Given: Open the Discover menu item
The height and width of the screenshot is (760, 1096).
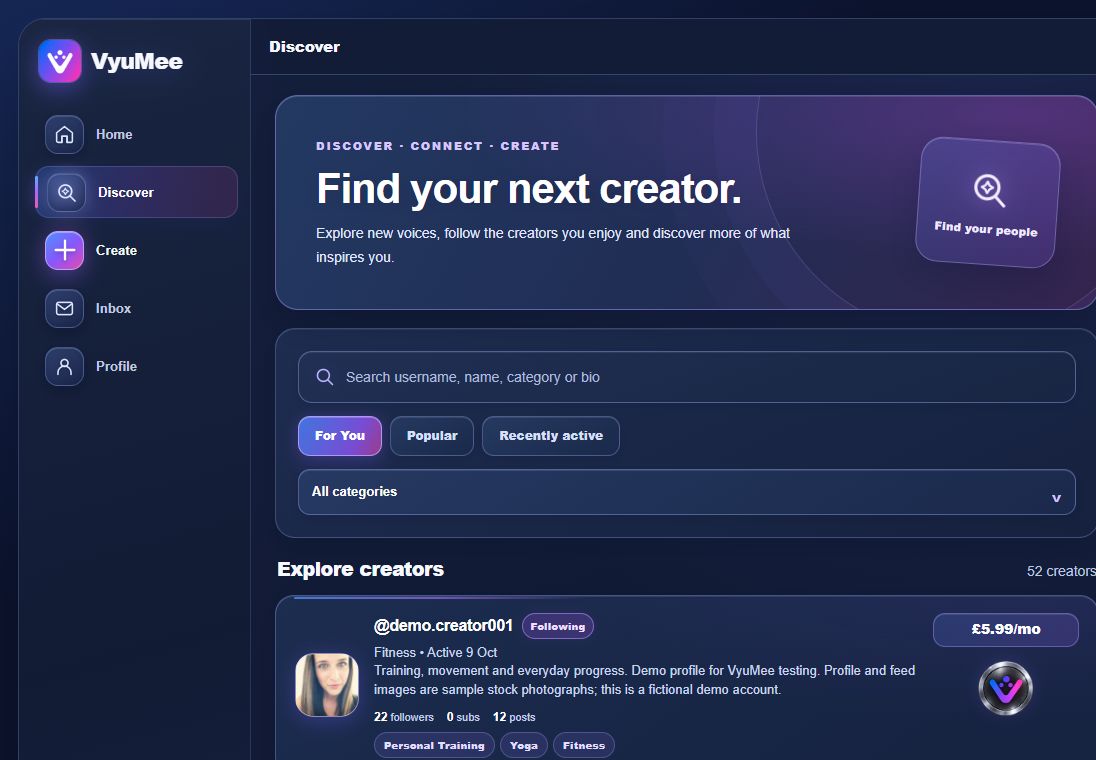Looking at the screenshot, I should pos(136,192).
